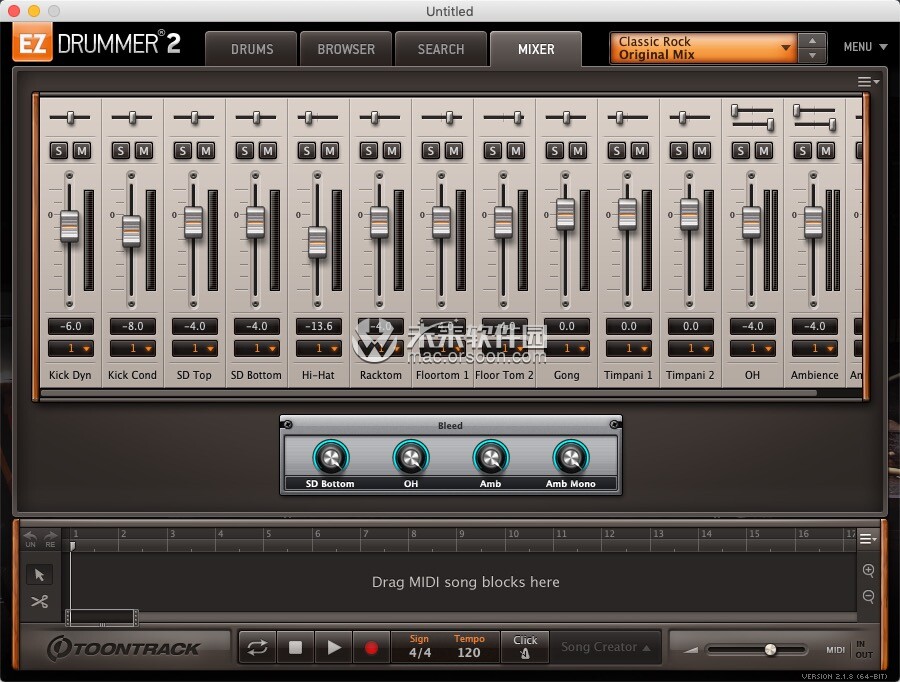The image size is (900, 682).
Task: Switch to the BROWSER tab
Action: click(x=346, y=49)
